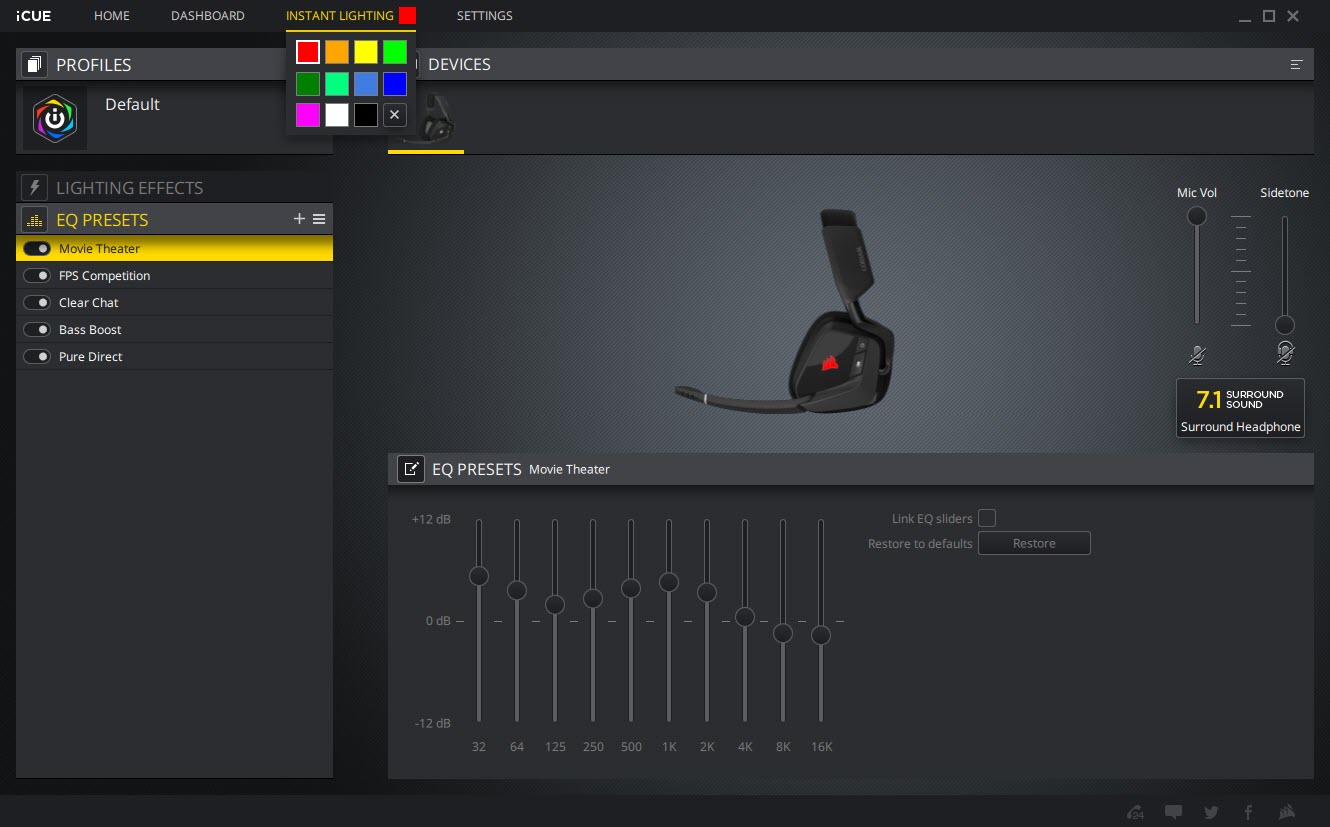The image size is (1330, 827).
Task: Check the Link EQ sliders checkbox
Action: click(987, 518)
